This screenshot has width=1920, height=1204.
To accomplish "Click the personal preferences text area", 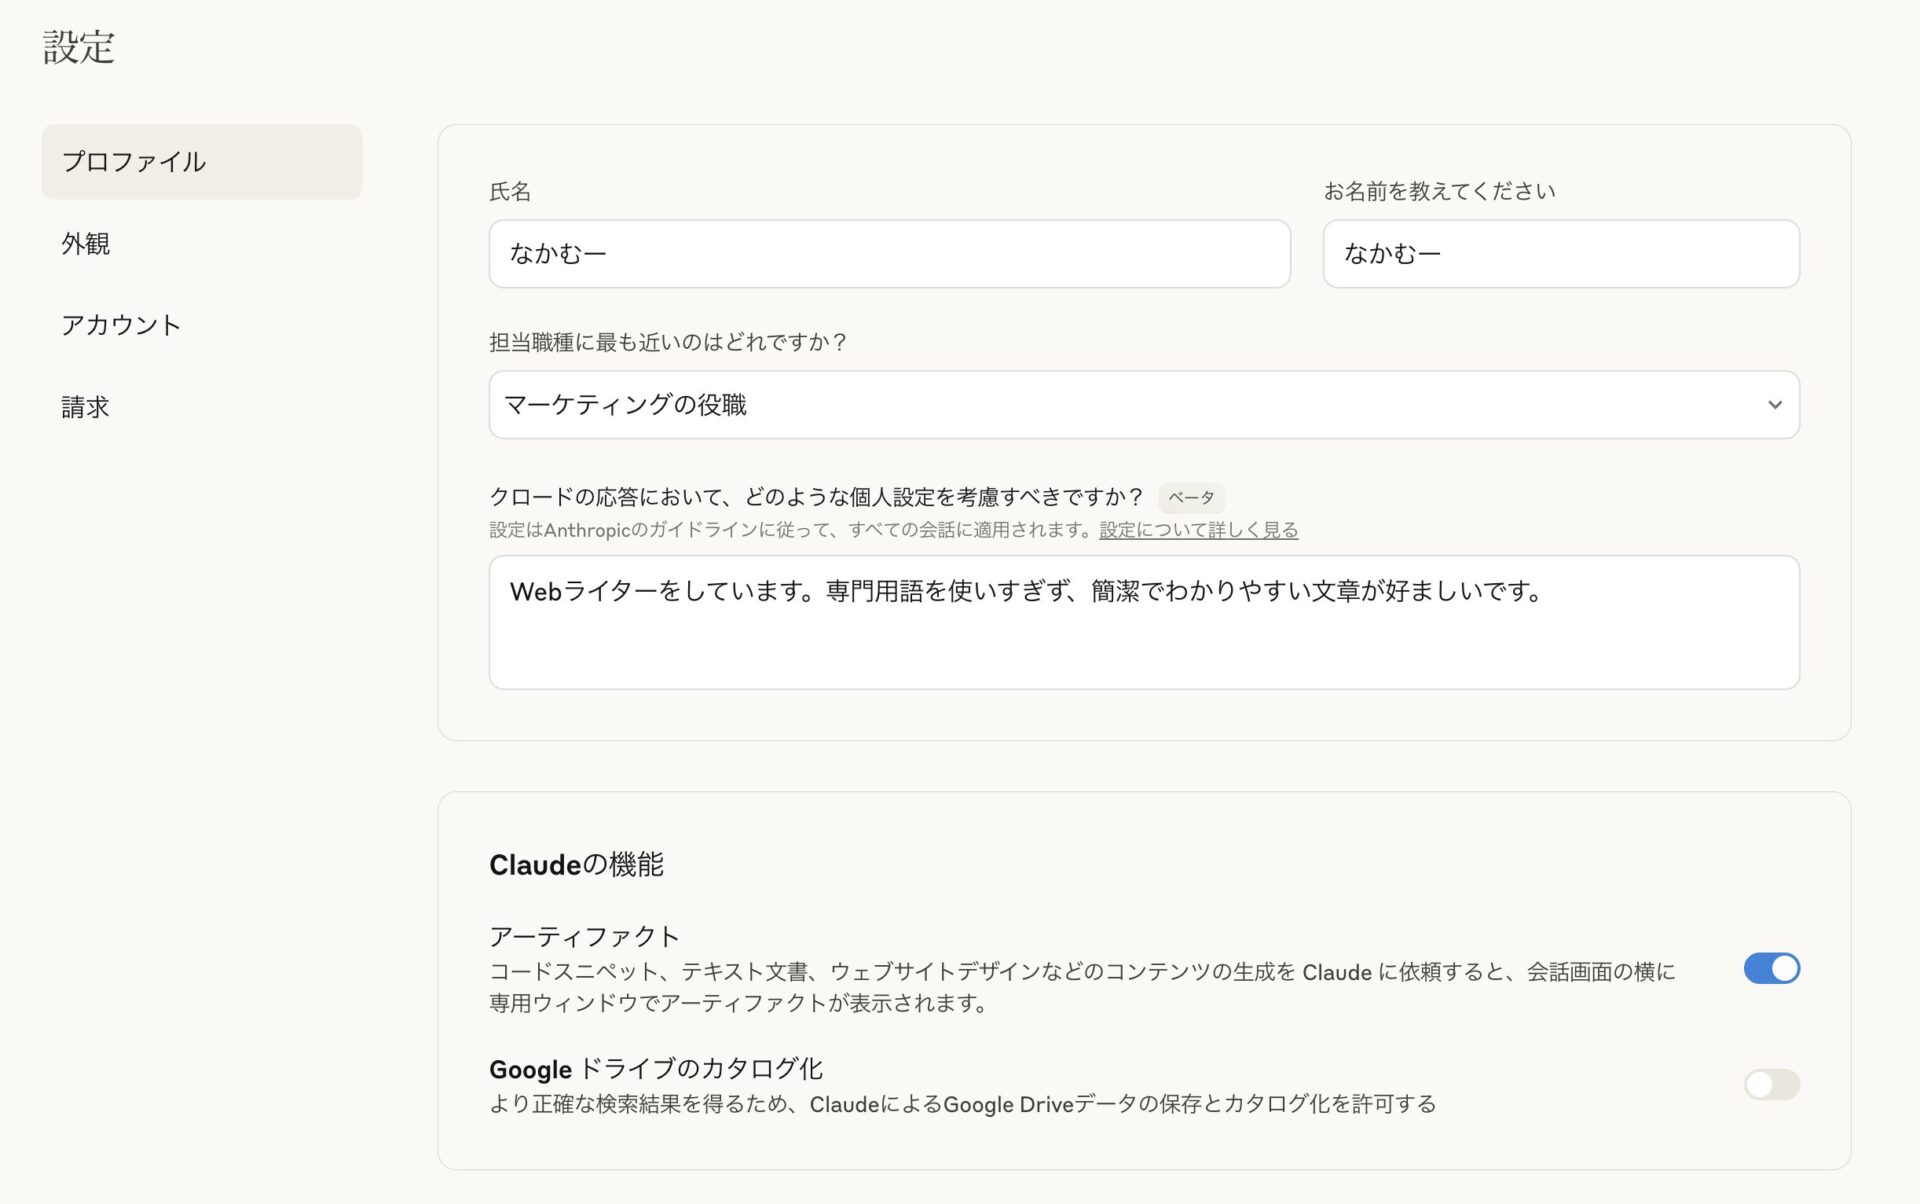I will point(1144,622).
